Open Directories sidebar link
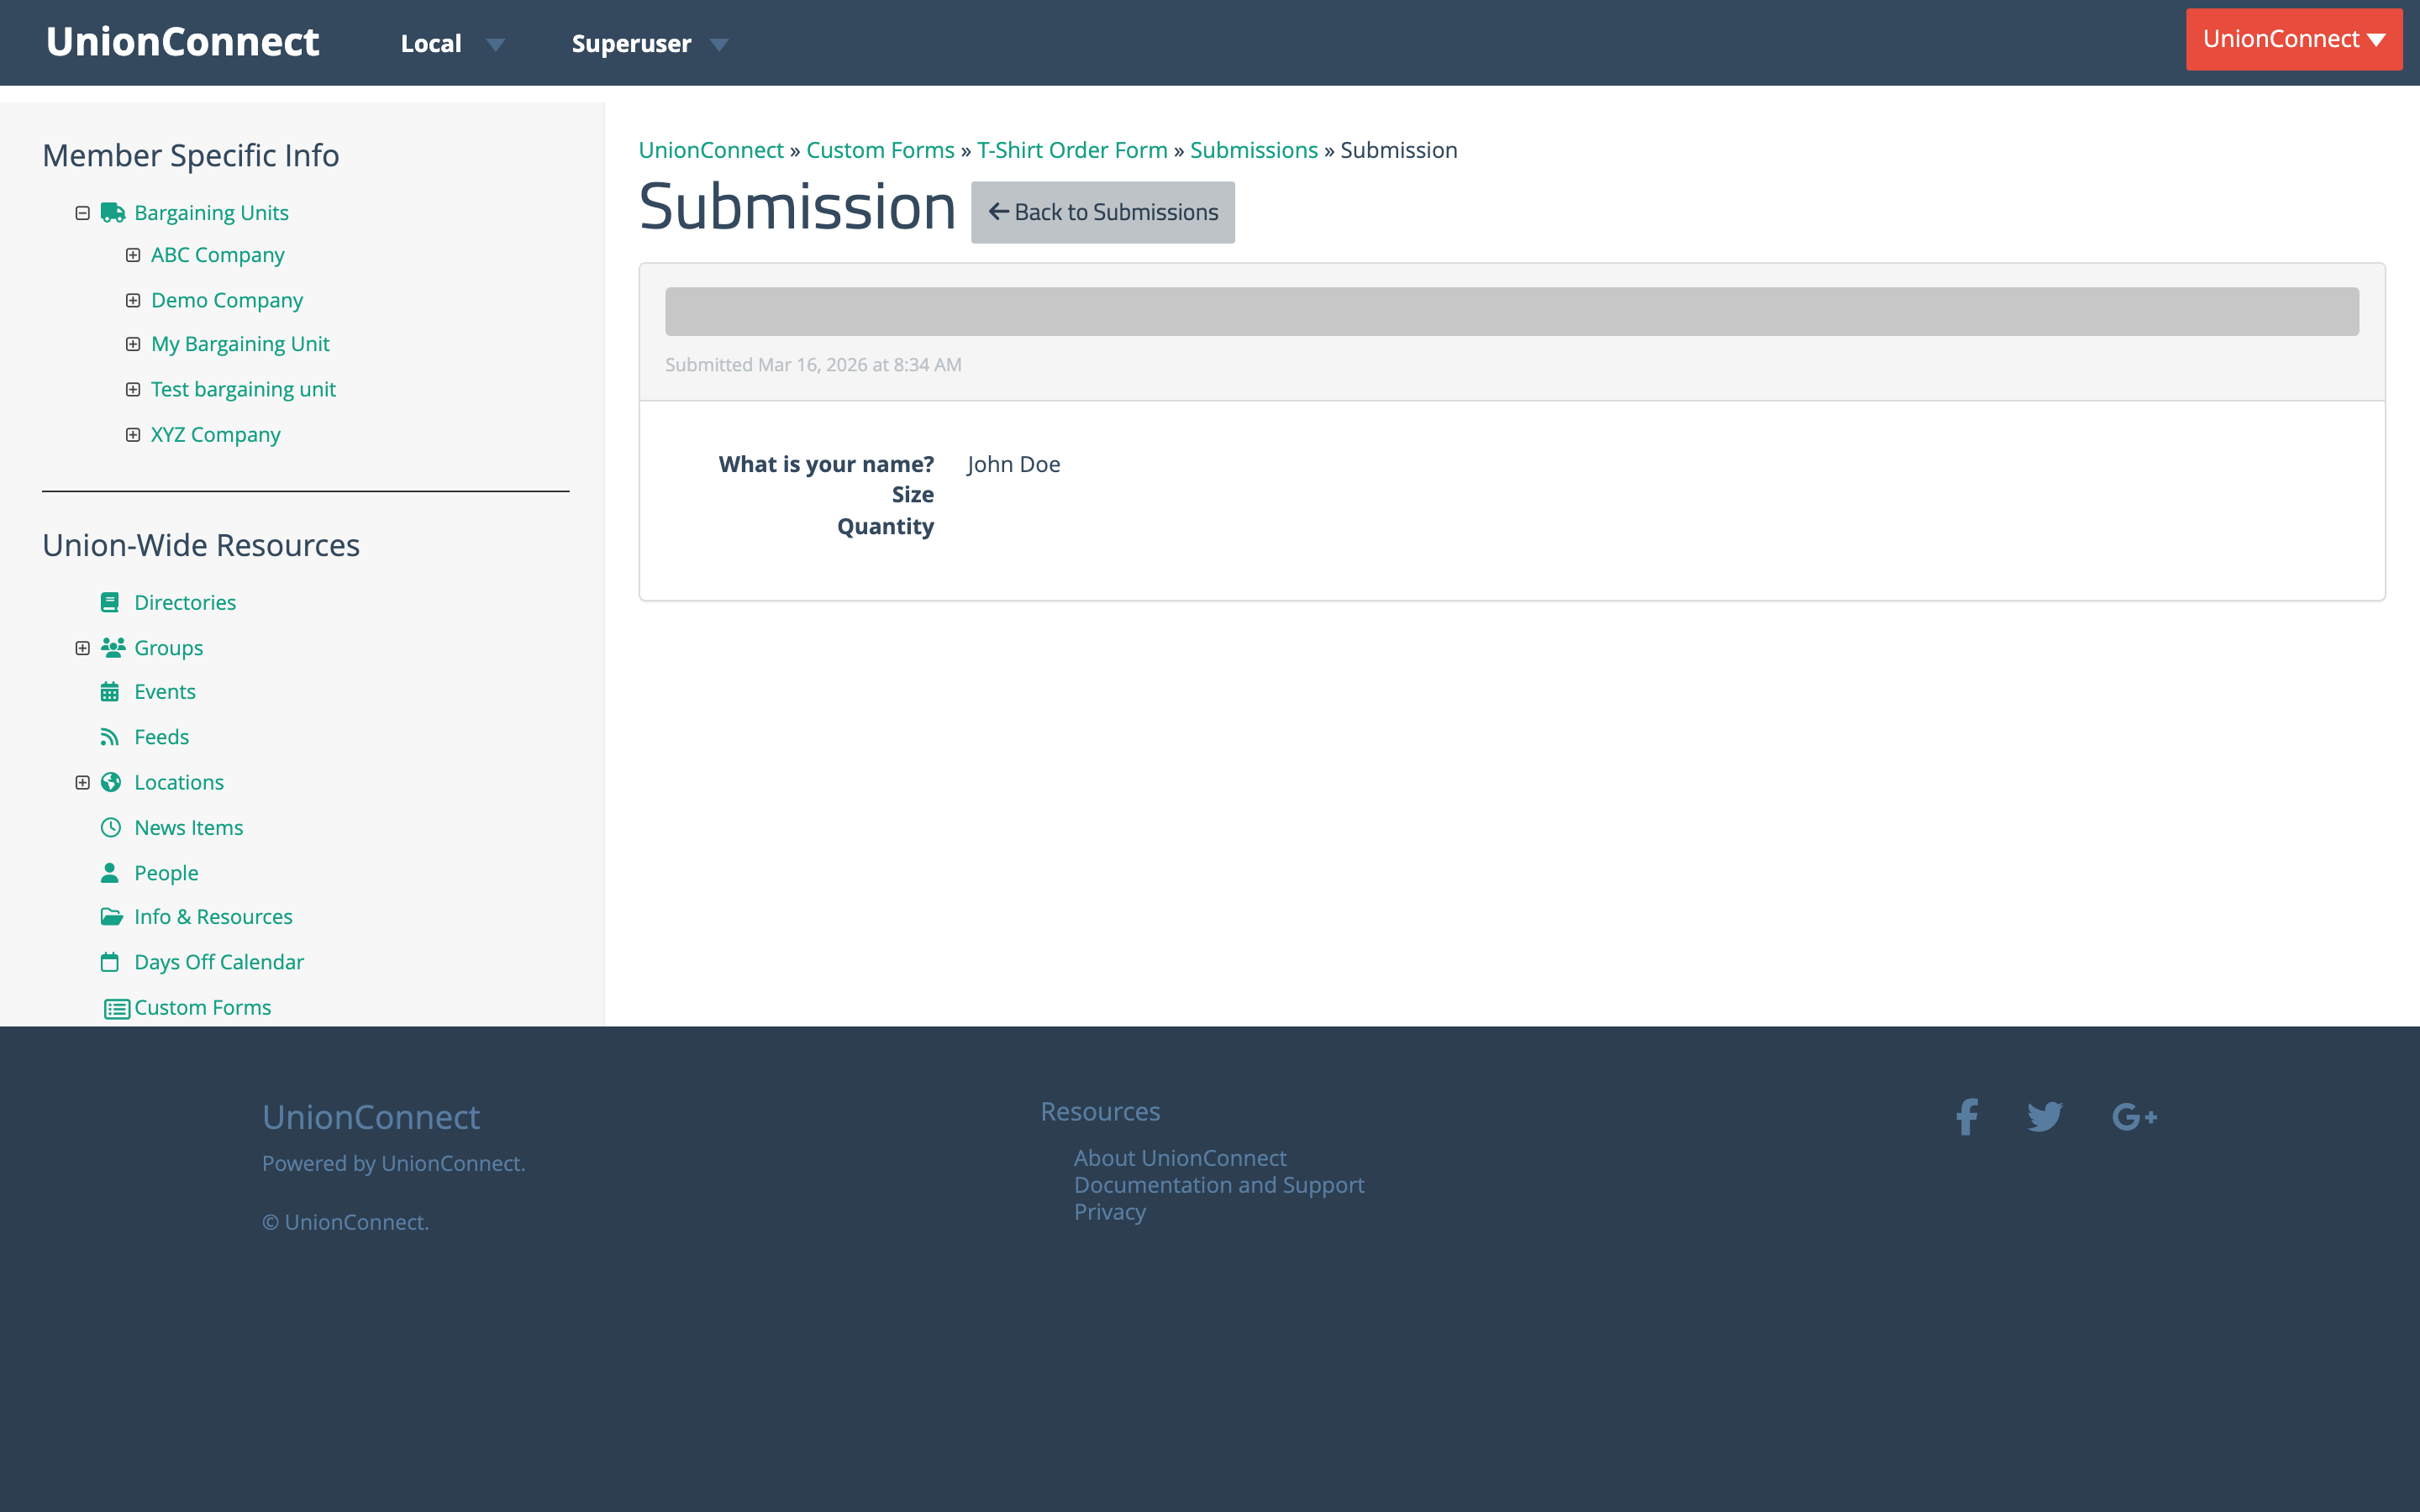 pyautogui.click(x=185, y=602)
